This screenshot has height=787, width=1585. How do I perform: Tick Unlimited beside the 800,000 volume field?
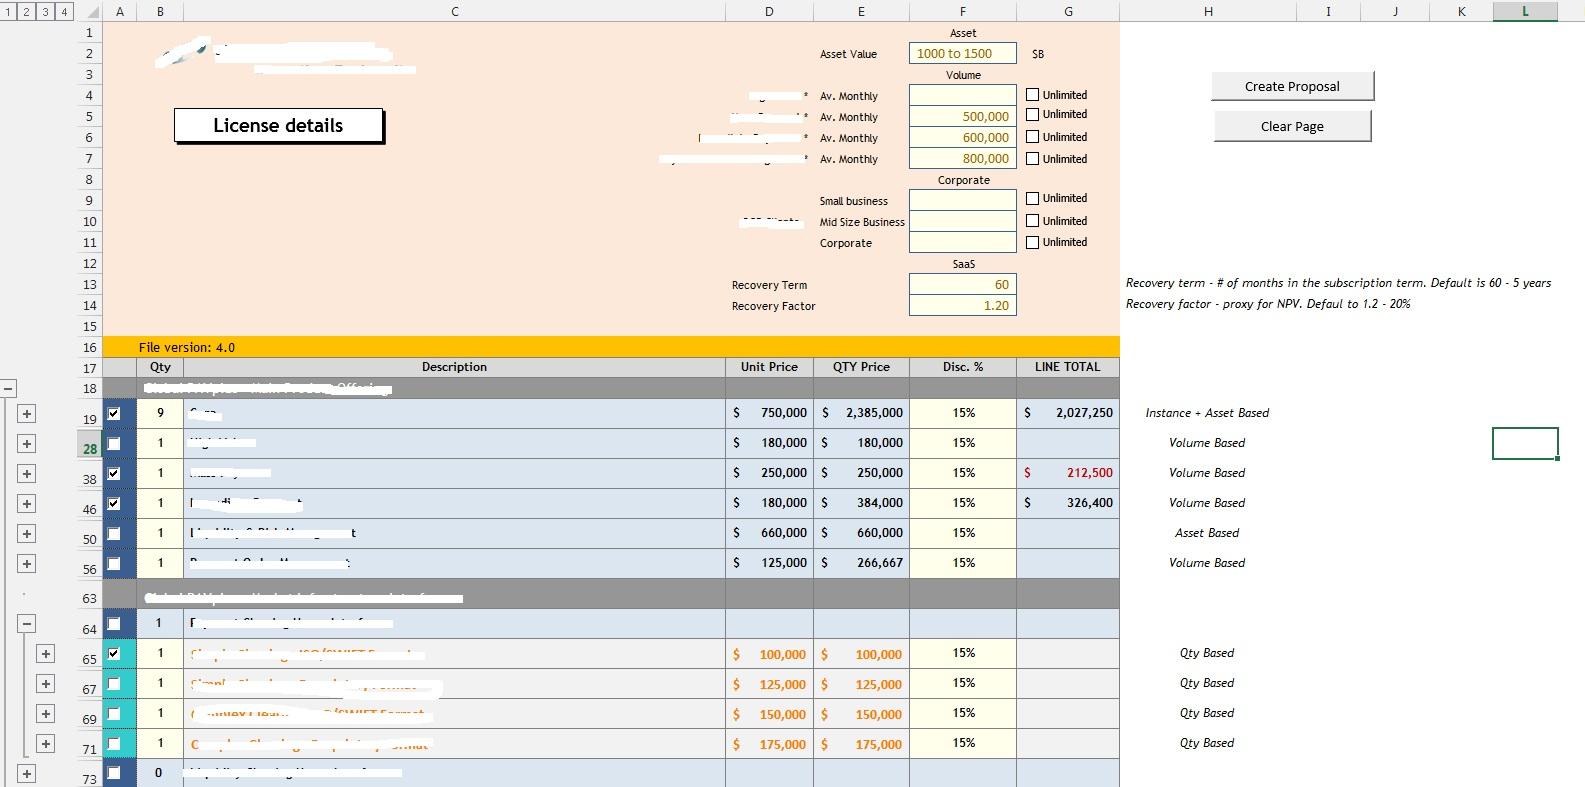point(1033,159)
